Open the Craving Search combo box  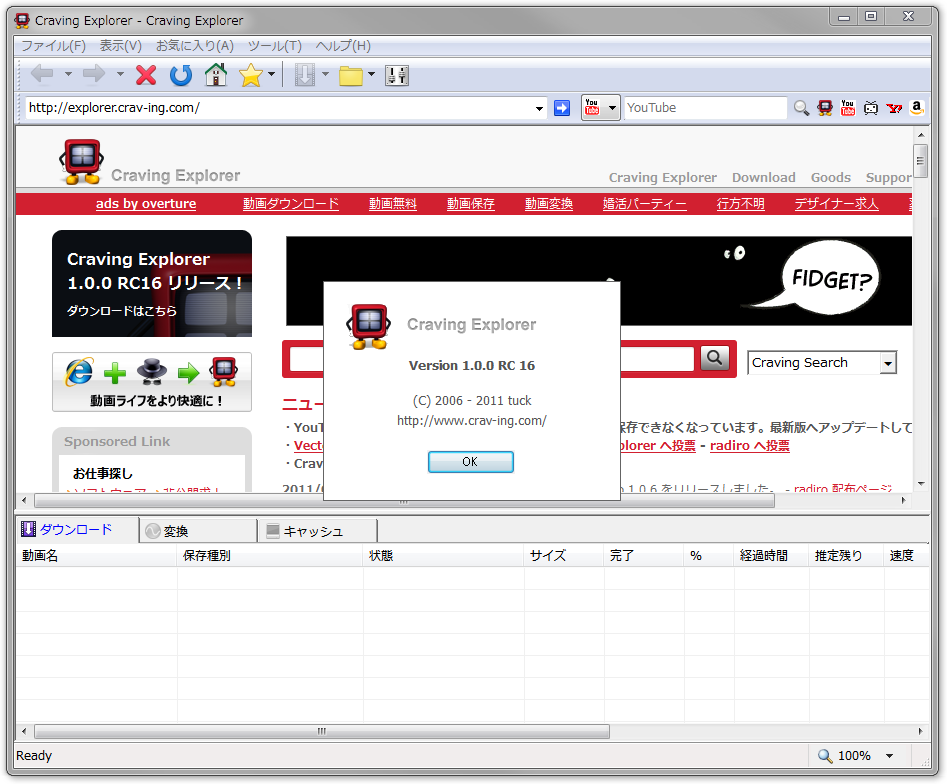coord(821,363)
